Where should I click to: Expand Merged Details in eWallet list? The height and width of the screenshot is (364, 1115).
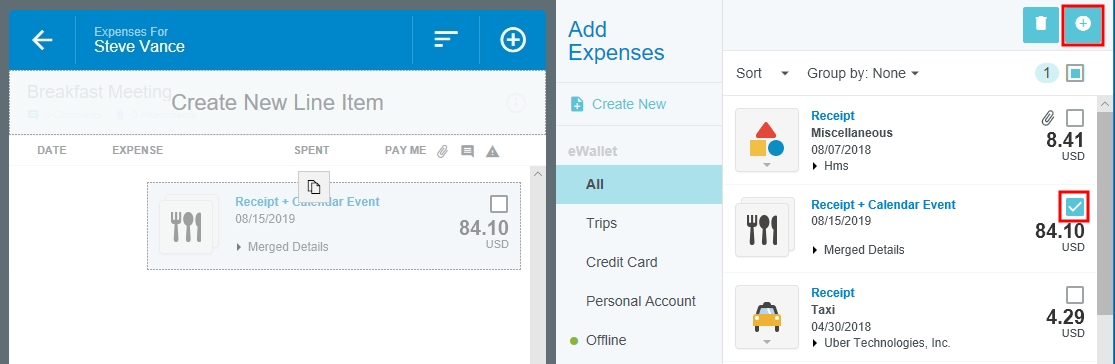click(x=858, y=250)
